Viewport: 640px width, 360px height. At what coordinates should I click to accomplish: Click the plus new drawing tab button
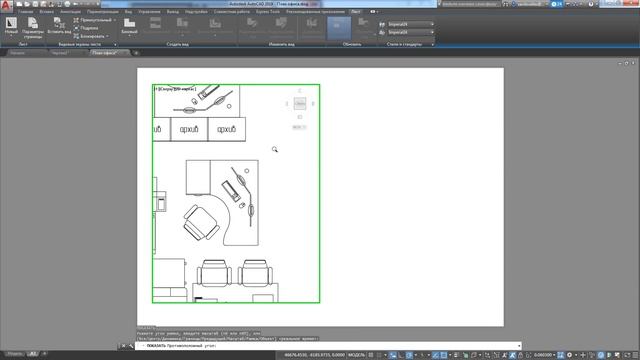[x=136, y=53]
